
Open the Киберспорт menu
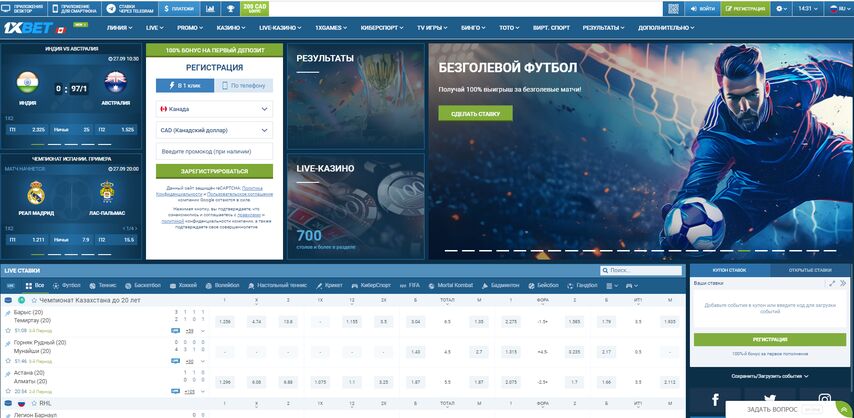click(x=382, y=28)
